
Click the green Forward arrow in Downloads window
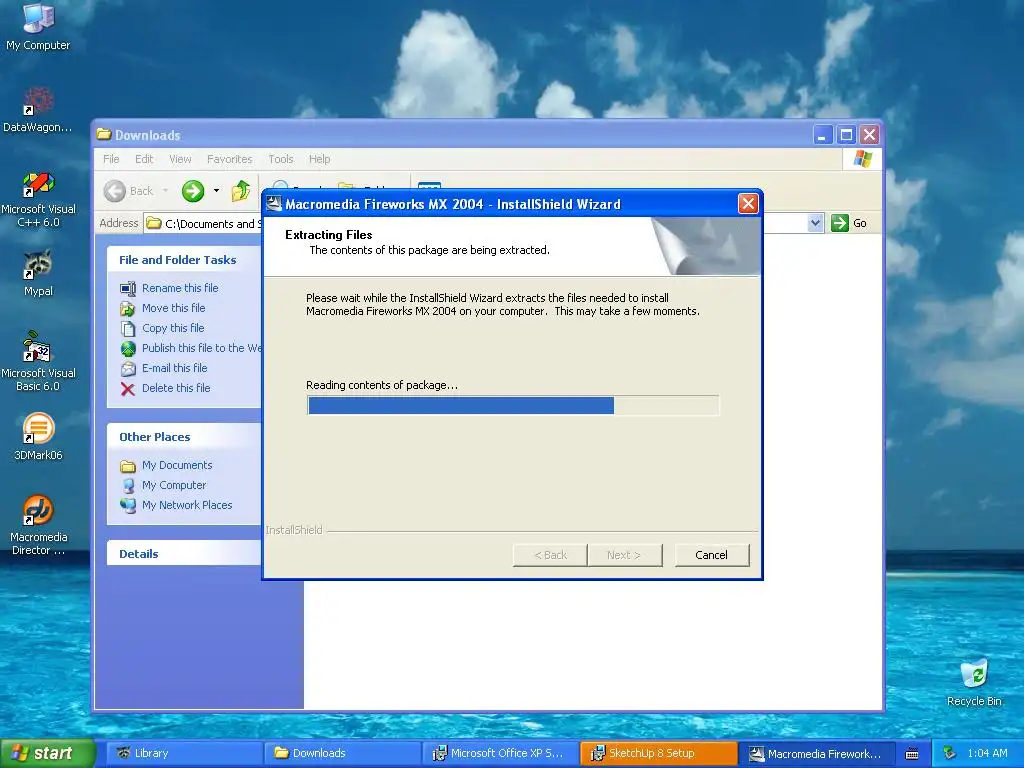click(x=193, y=191)
